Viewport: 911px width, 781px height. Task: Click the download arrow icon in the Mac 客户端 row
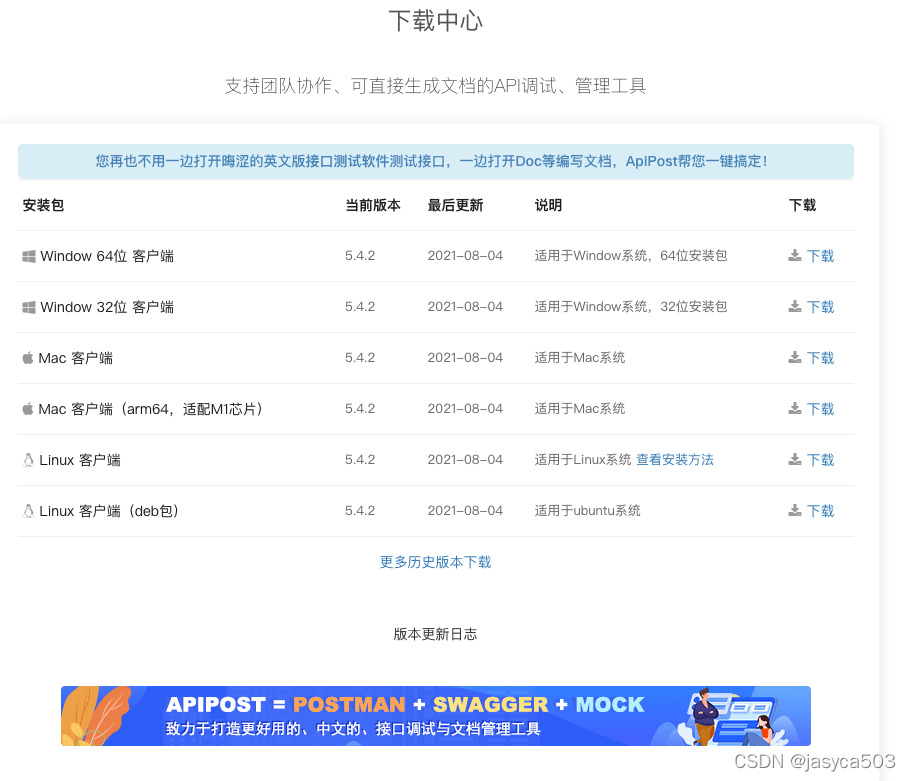pos(795,357)
